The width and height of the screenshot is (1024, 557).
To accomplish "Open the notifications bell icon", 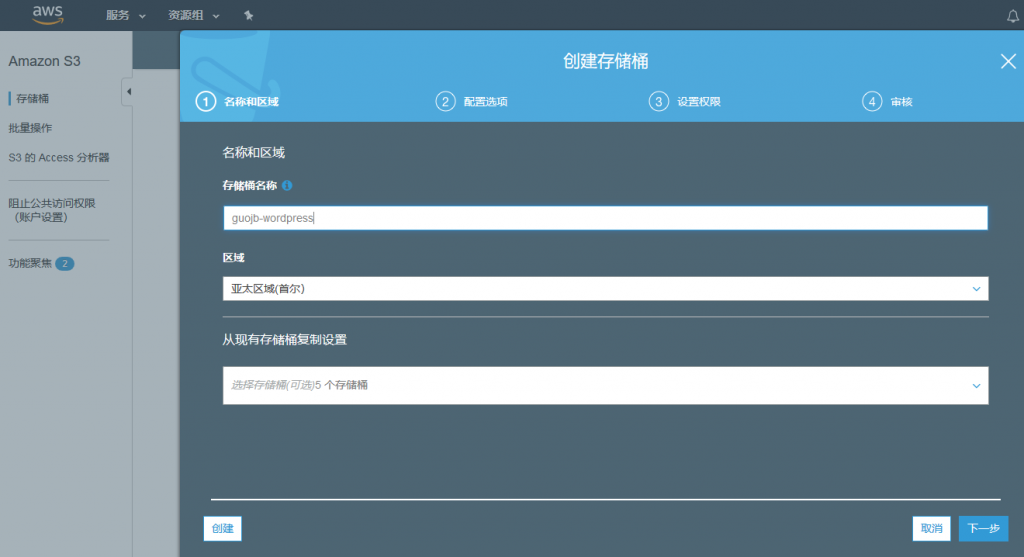I will point(1012,16).
